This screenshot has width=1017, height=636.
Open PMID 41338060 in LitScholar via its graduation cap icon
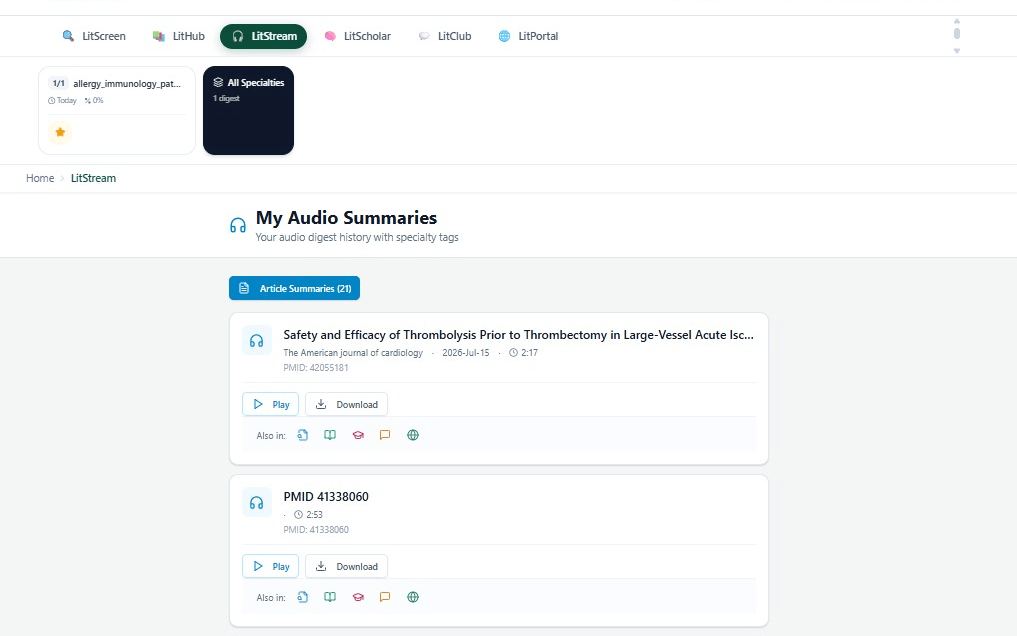coord(358,597)
